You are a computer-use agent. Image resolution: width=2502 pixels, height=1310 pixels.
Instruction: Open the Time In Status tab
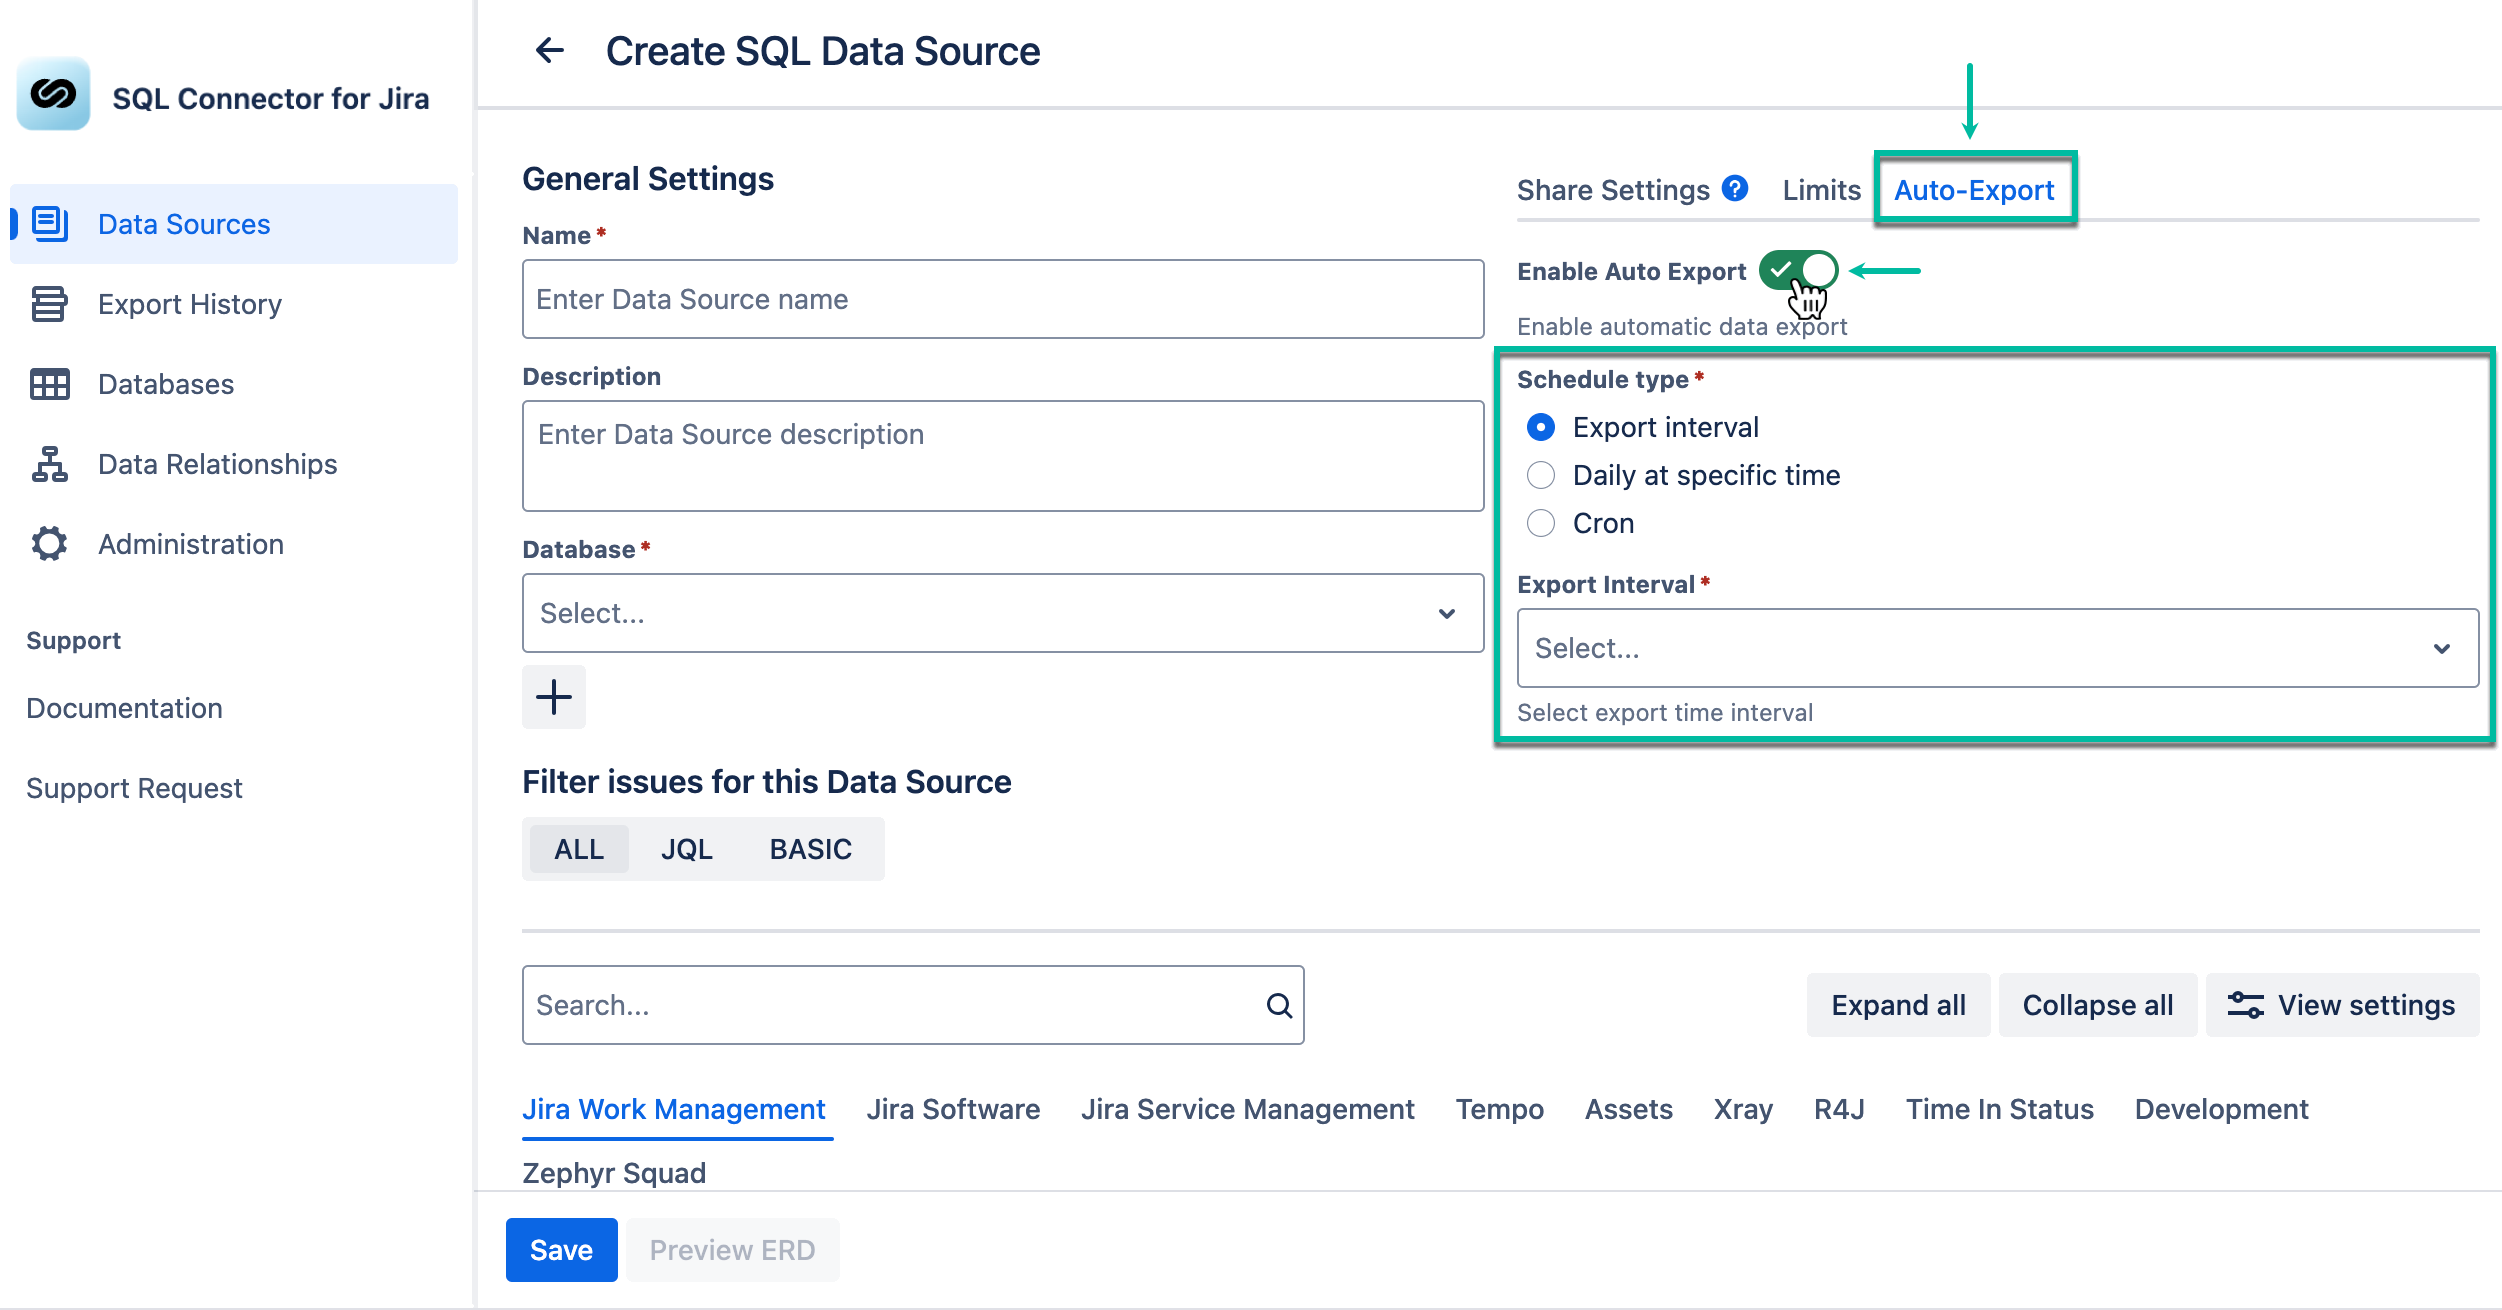(x=2000, y=1109)
